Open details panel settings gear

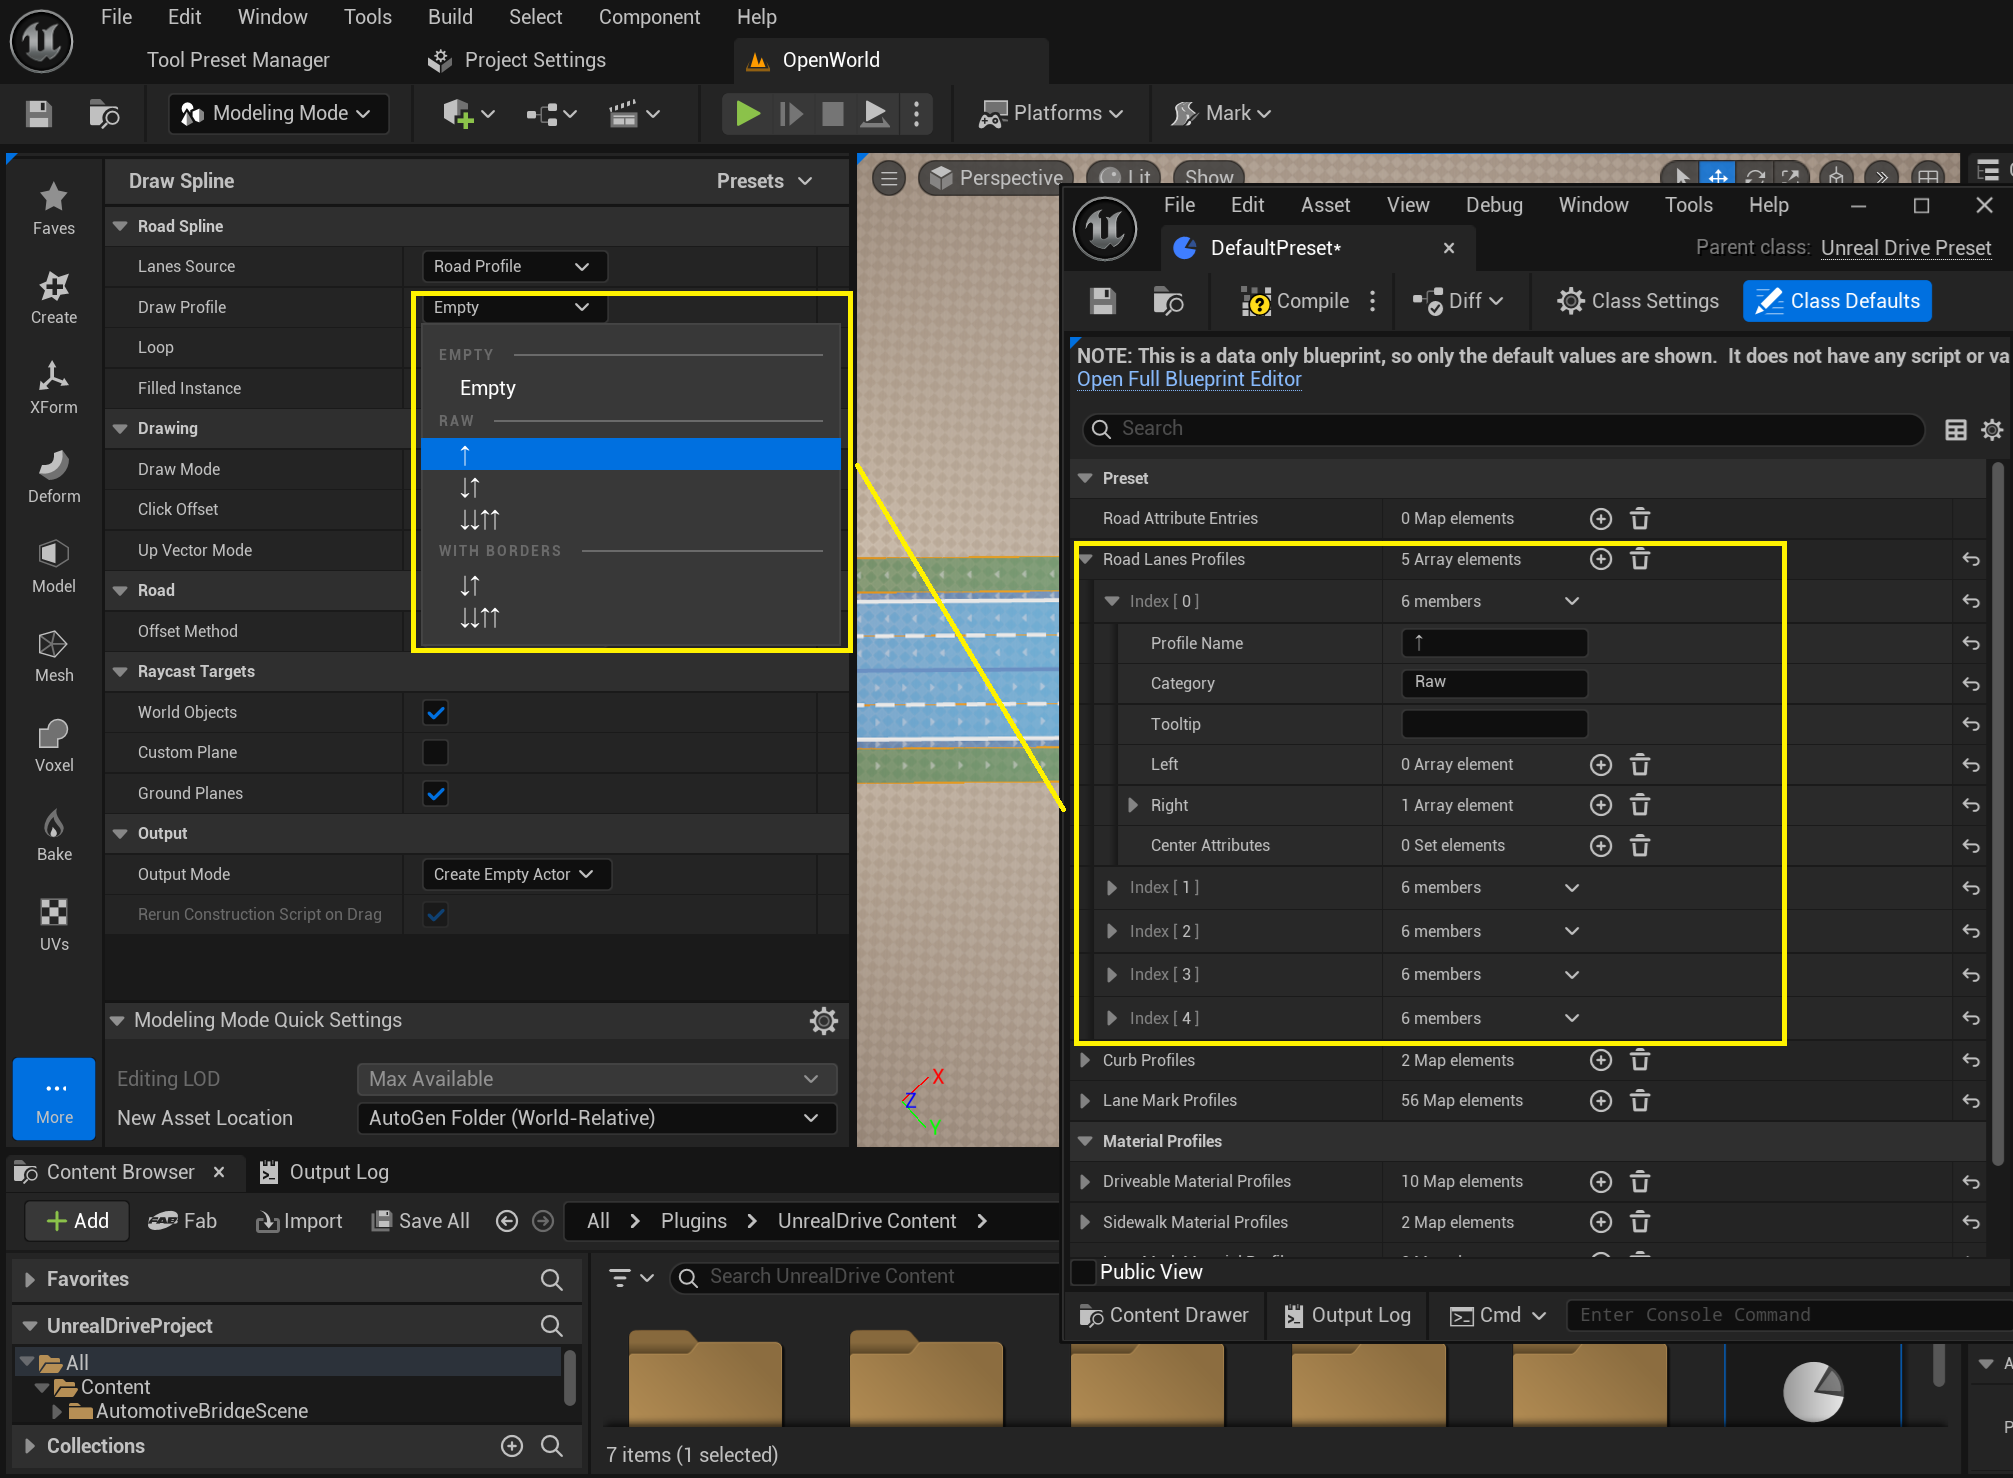(1992, 430)
